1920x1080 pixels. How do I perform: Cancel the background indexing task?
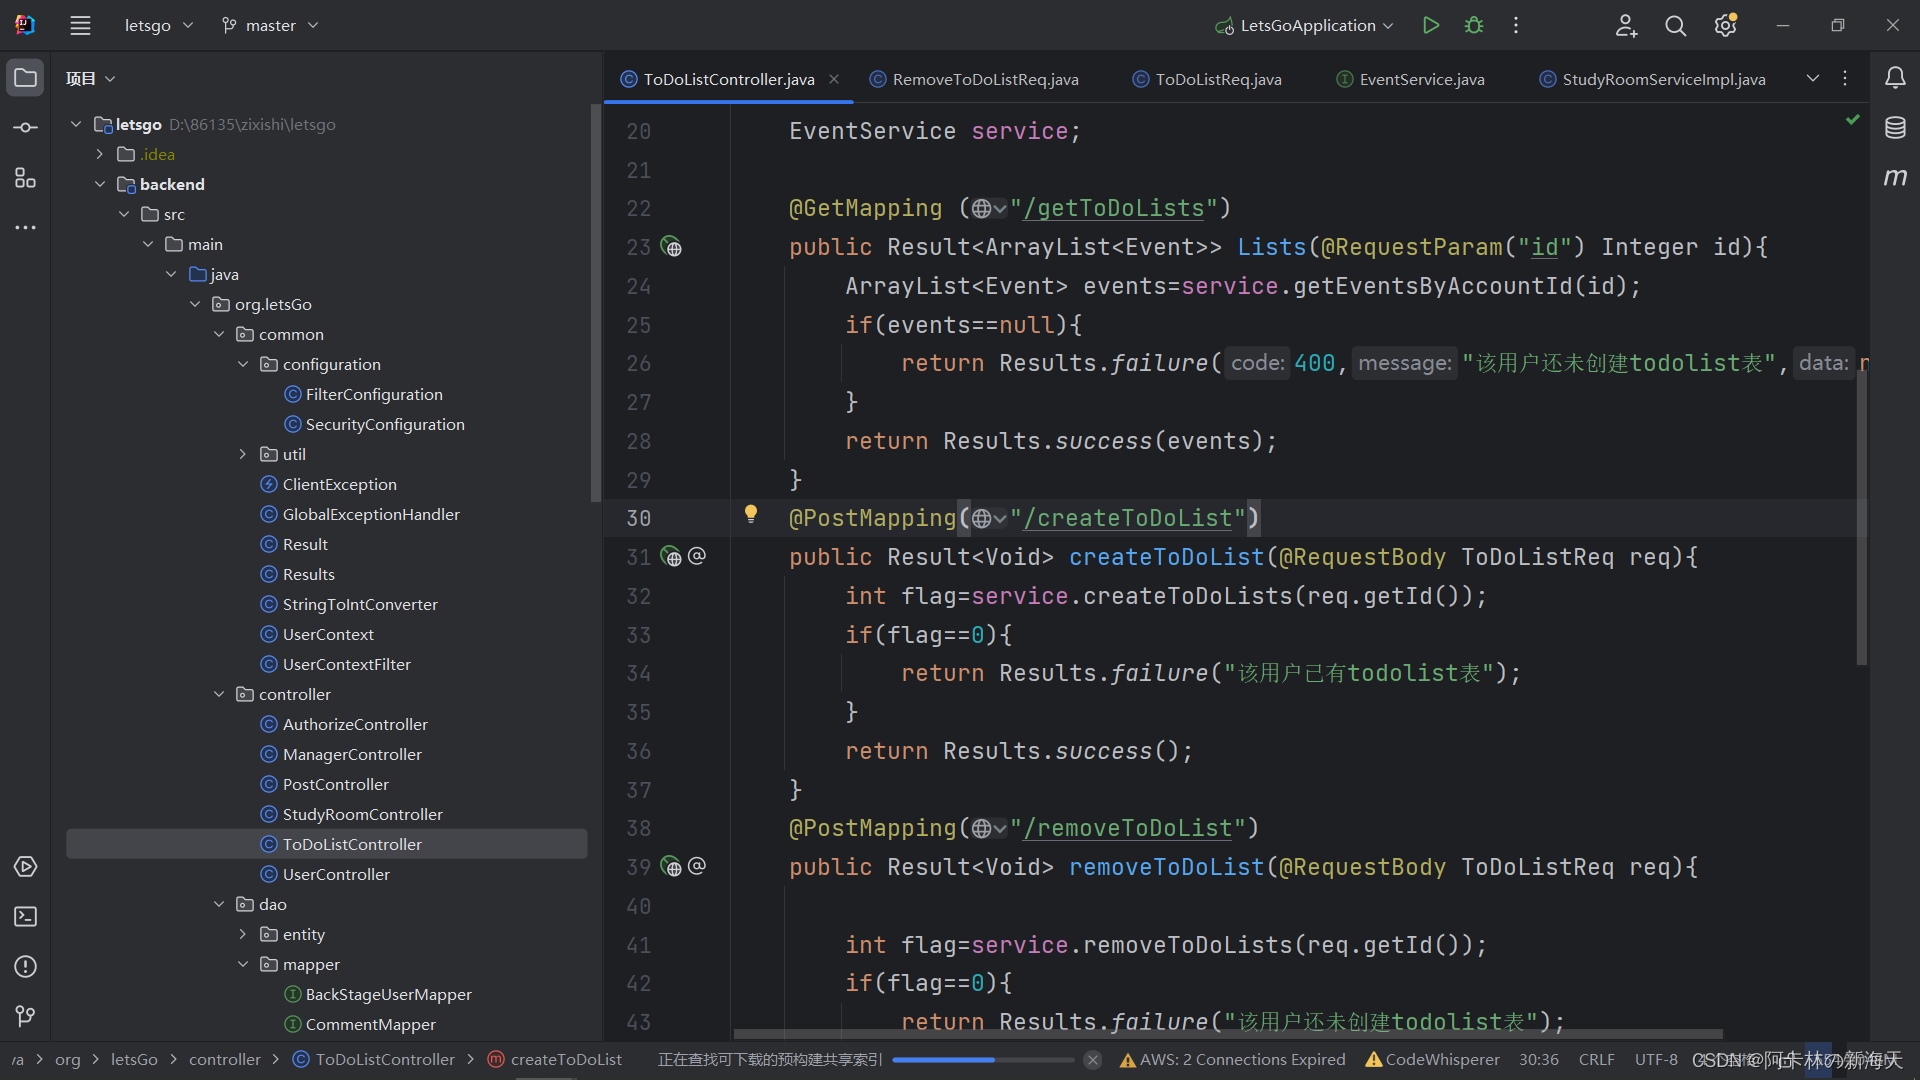tap(1093, 1060)
